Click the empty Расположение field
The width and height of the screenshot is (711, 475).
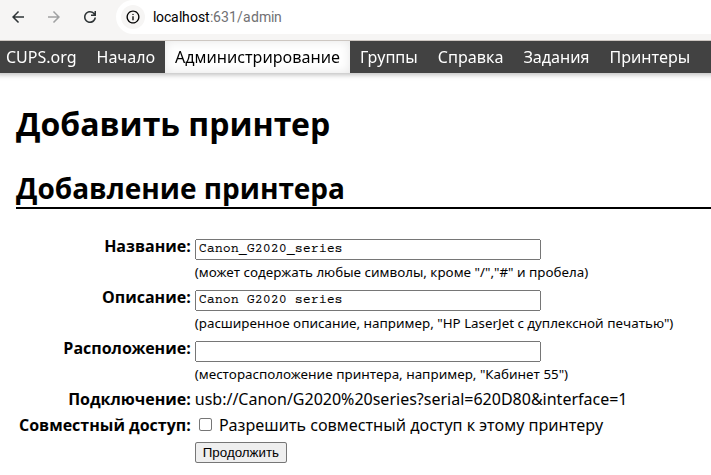click(x=367, y=351)
